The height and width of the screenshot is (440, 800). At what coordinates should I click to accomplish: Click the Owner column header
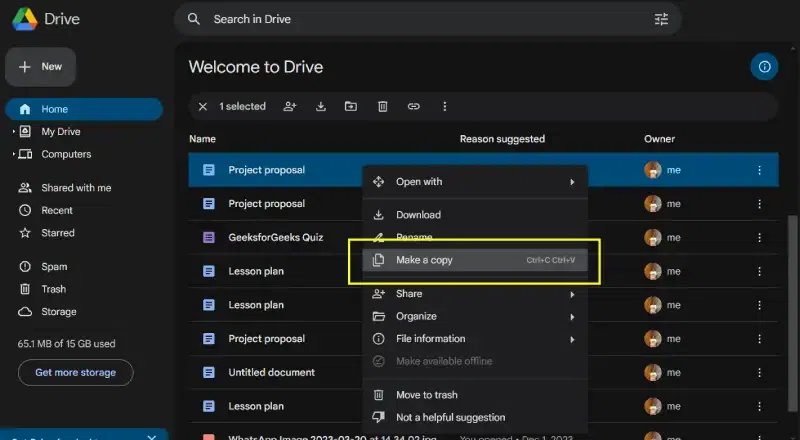[659, 139]
